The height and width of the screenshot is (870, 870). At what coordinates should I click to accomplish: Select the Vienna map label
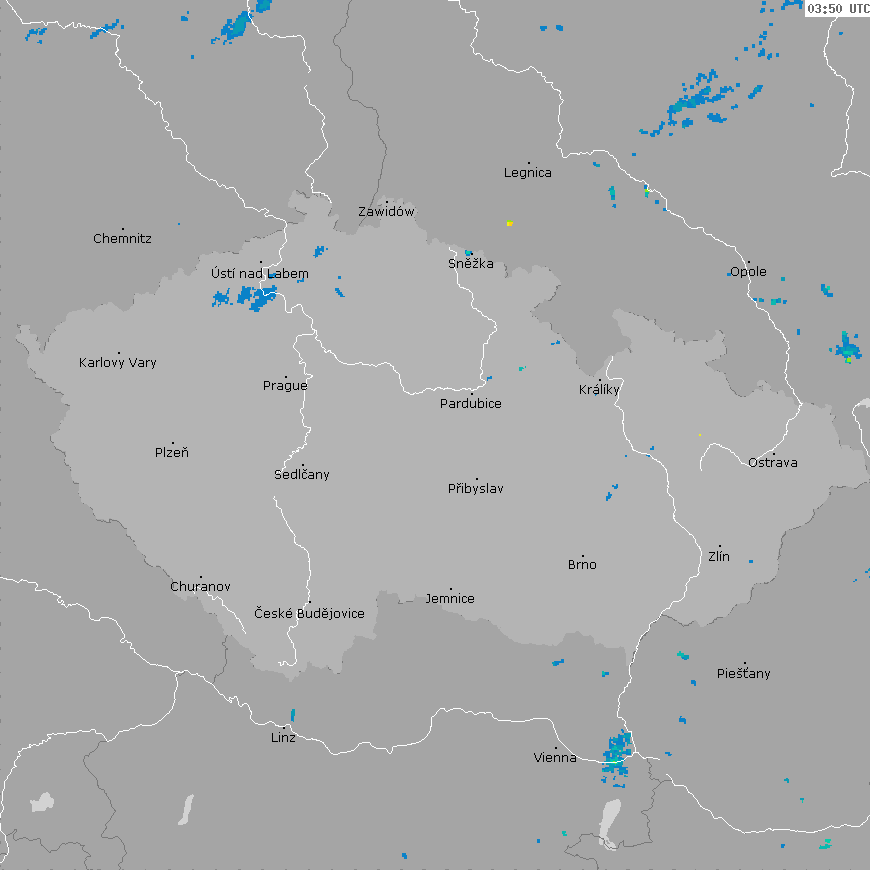click(555, 758)
